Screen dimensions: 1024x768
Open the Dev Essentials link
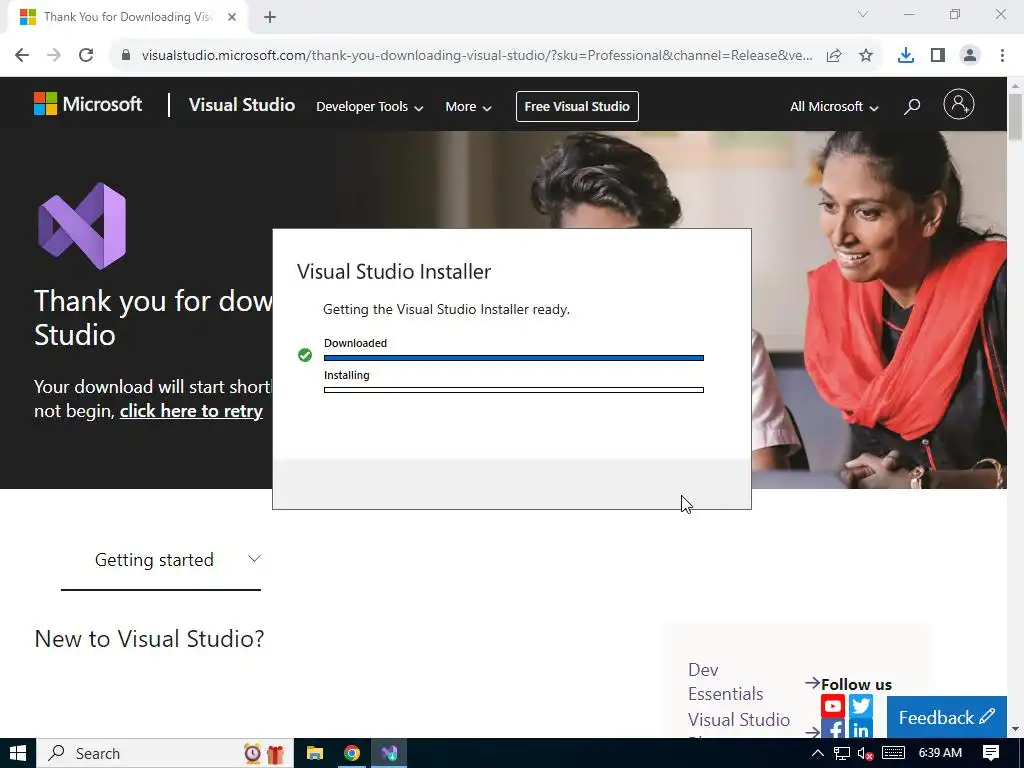tap(726, 681)
